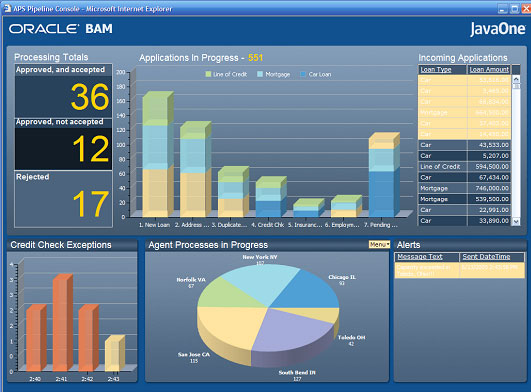Select the row with amount 43,533.00

tap(464, 145)
